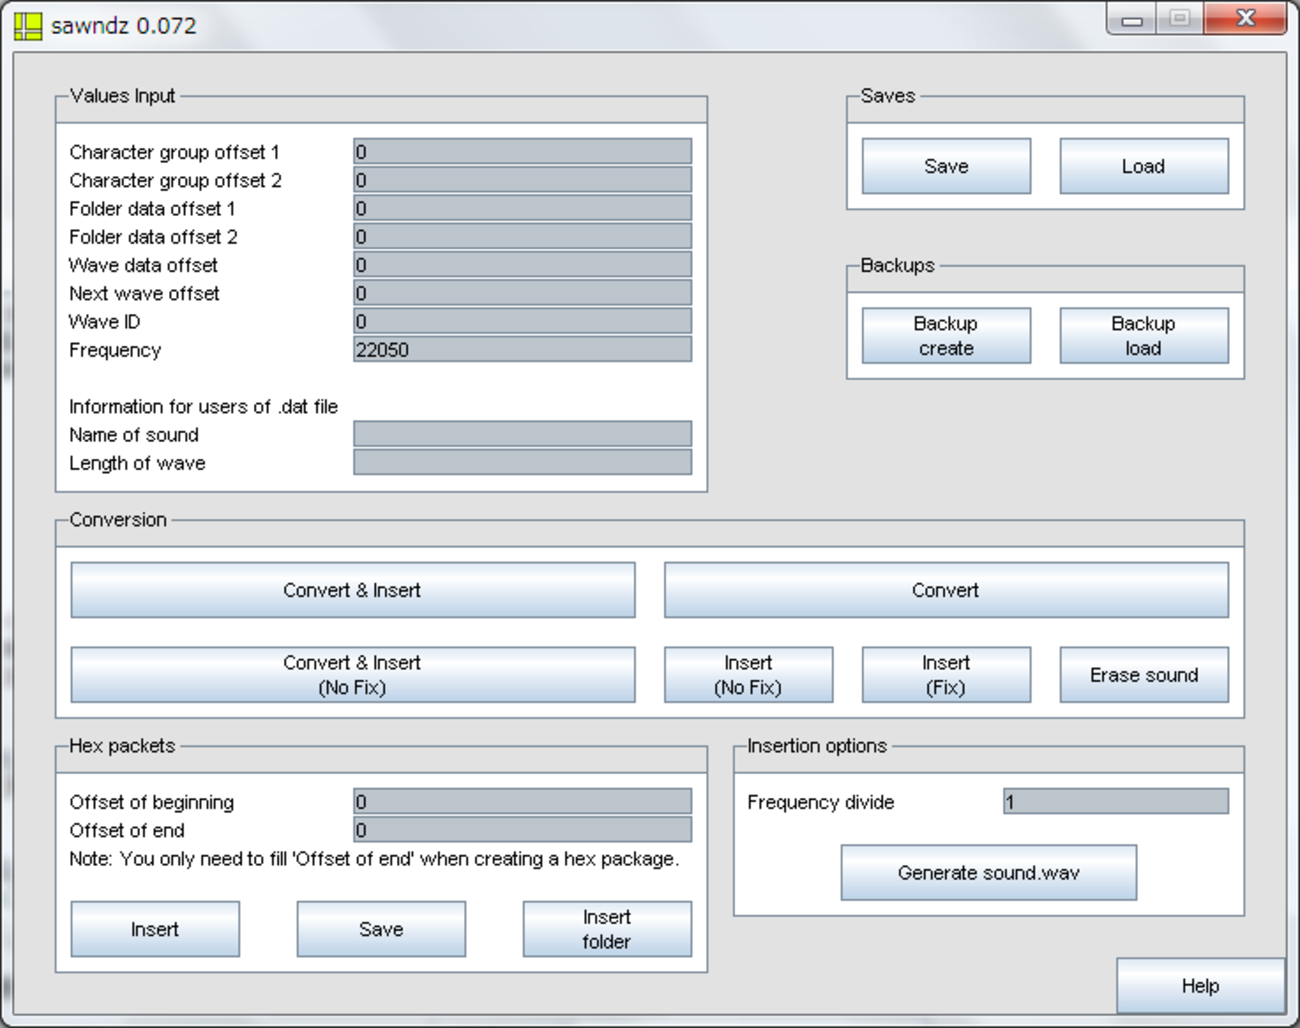Click the plain Convert button
Screen dimensions: 1300x1028
946,590
